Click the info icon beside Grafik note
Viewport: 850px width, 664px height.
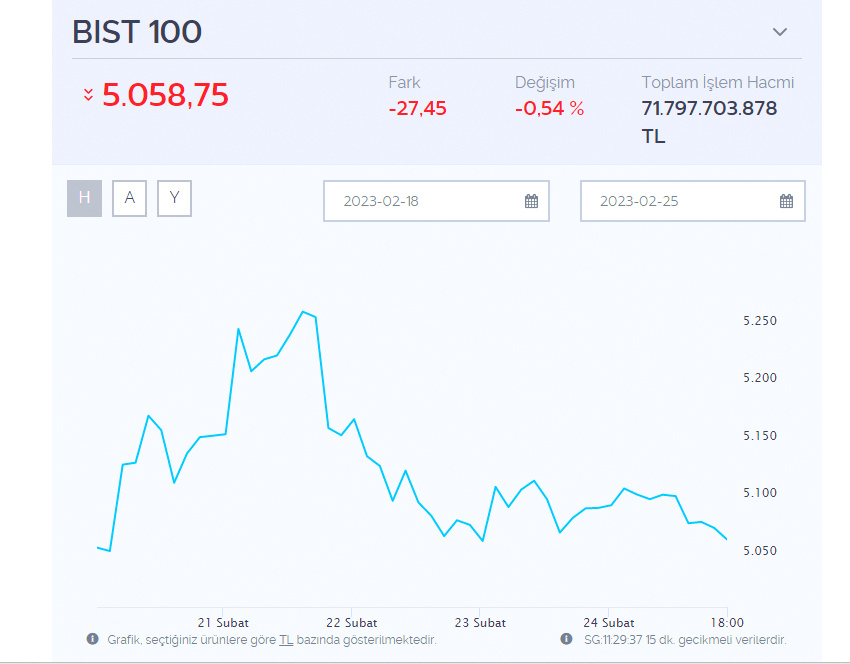(93, 639)
